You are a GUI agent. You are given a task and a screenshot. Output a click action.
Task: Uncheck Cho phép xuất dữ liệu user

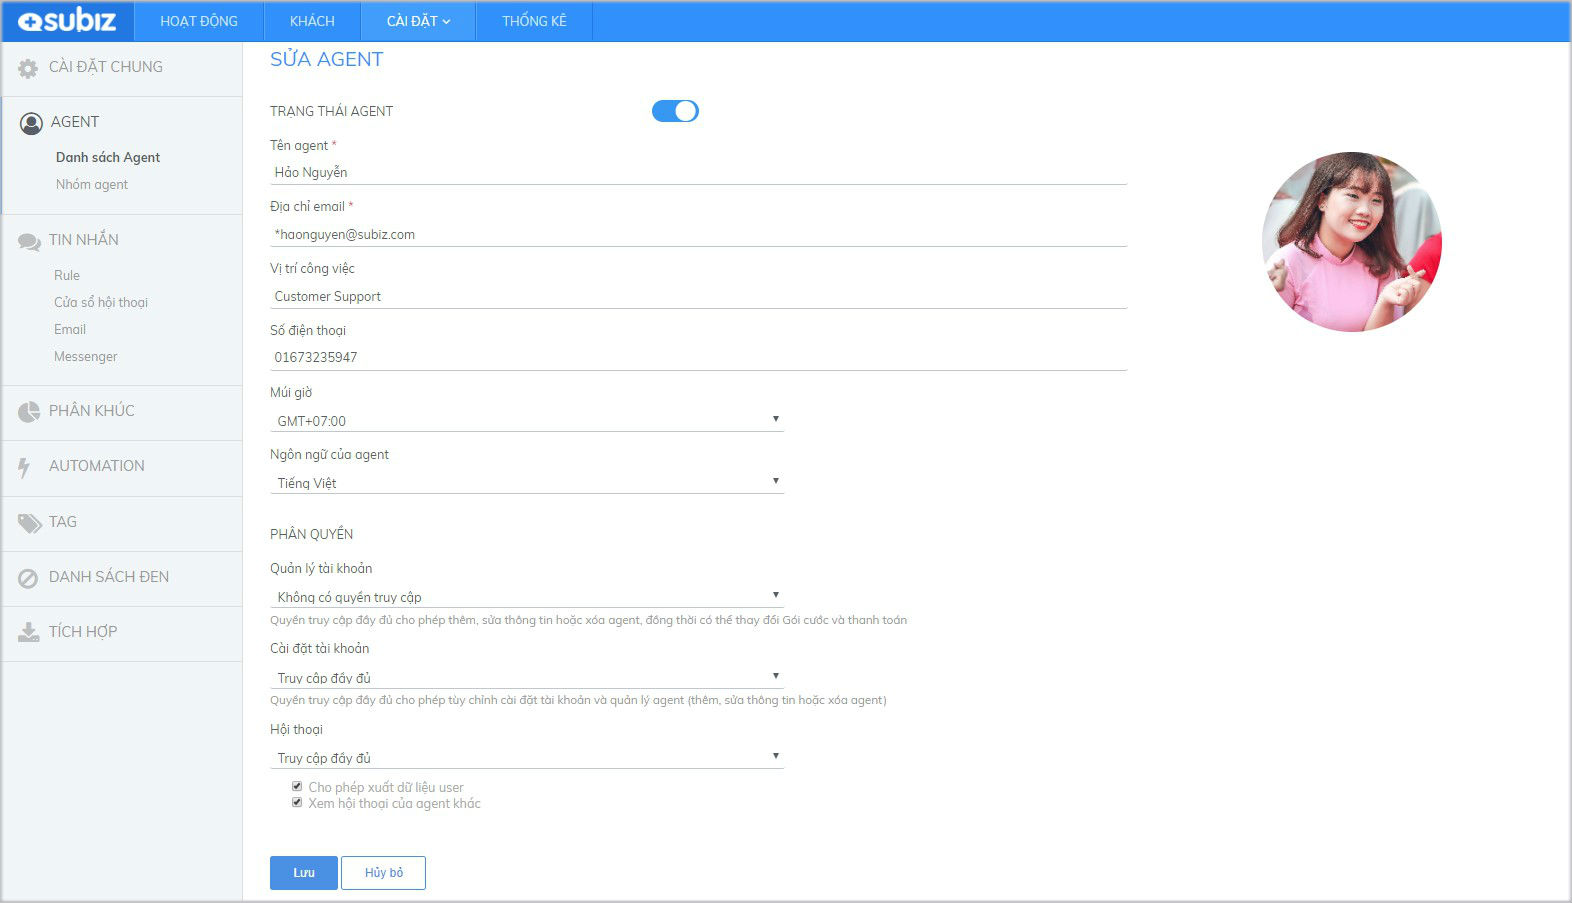tap(297, 786)
